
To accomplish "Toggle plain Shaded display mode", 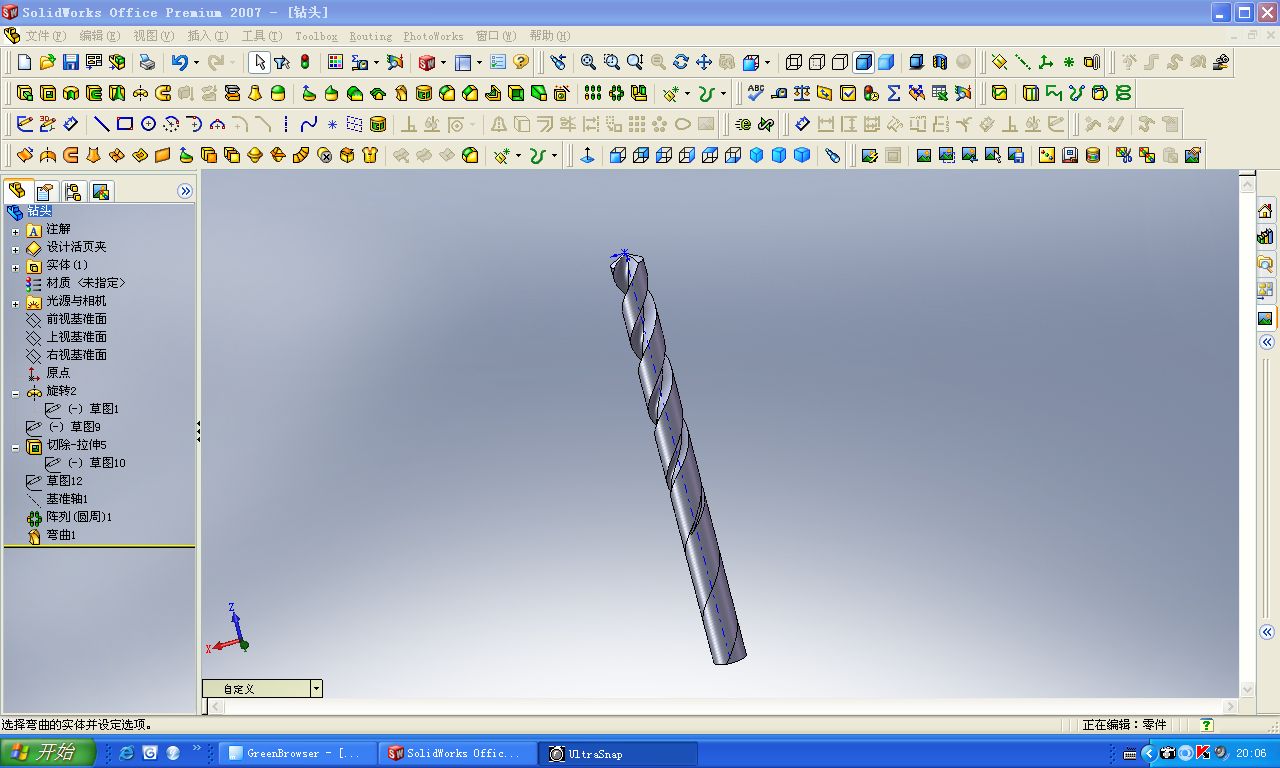I will click(886, 62).
